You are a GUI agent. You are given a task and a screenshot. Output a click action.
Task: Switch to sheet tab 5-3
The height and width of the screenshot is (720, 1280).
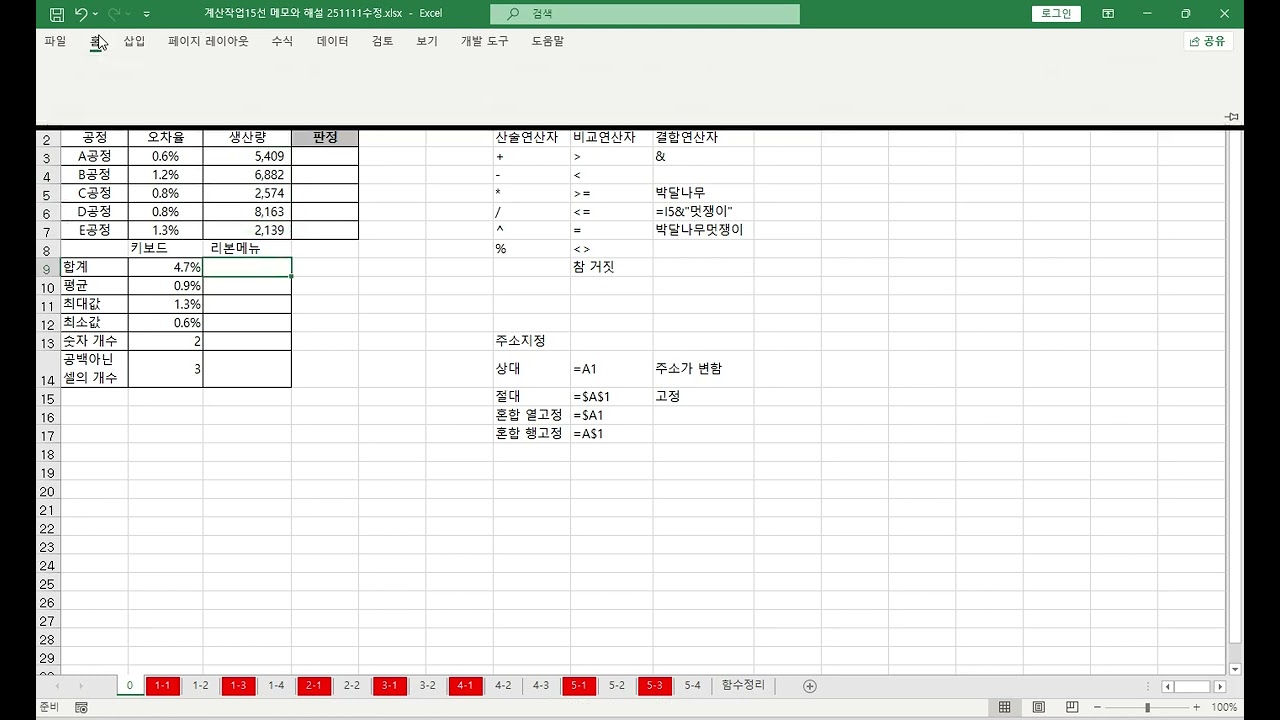(654, 686)
